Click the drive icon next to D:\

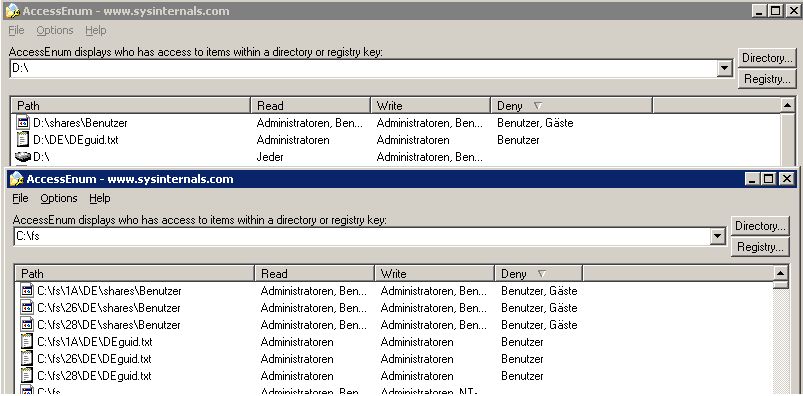pos(24,157)
